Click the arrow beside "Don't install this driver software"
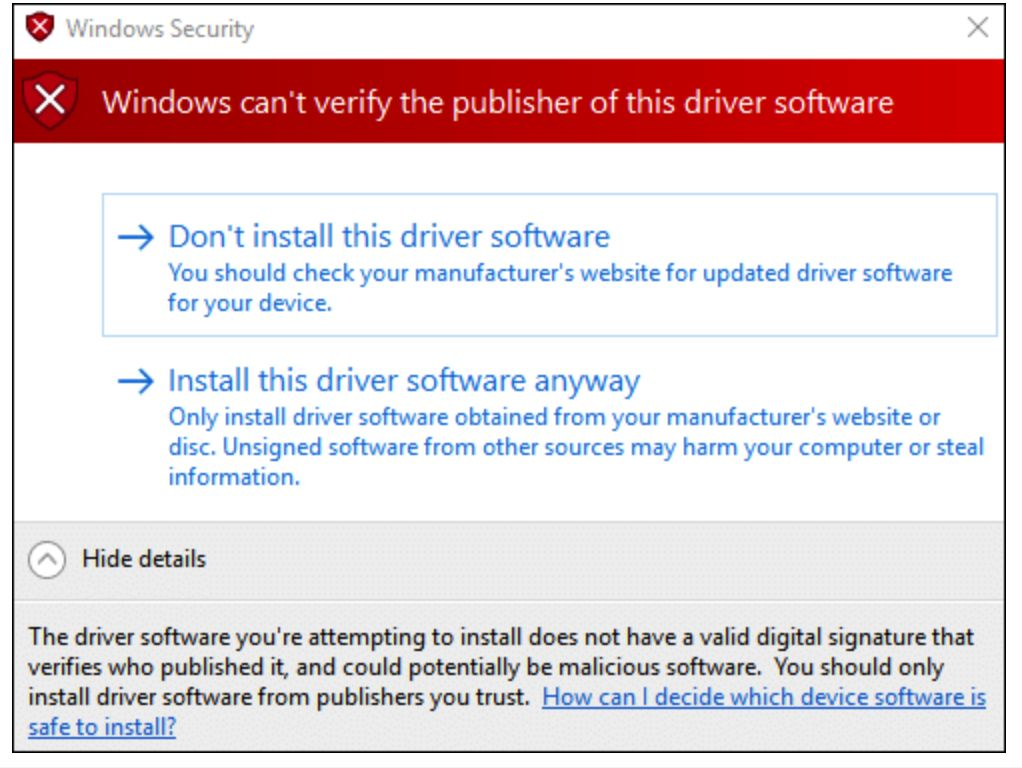The height and width of the screenshot is (768, 1022). [x=136, y=237]
